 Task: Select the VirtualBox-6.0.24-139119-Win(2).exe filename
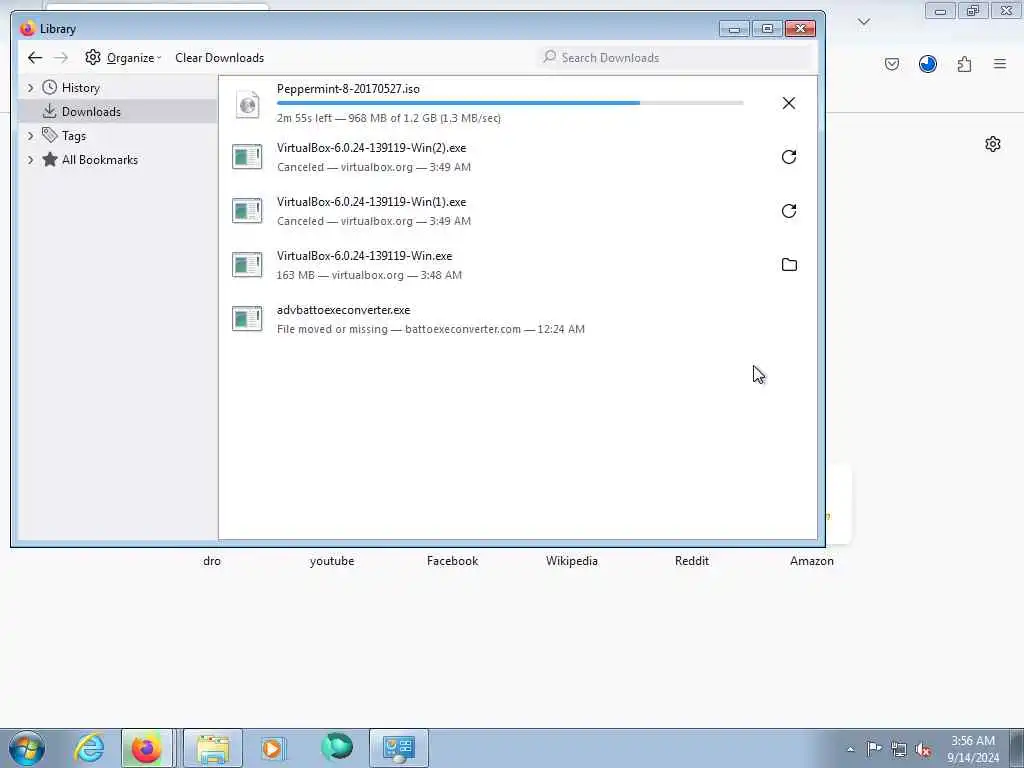point(372,148)
